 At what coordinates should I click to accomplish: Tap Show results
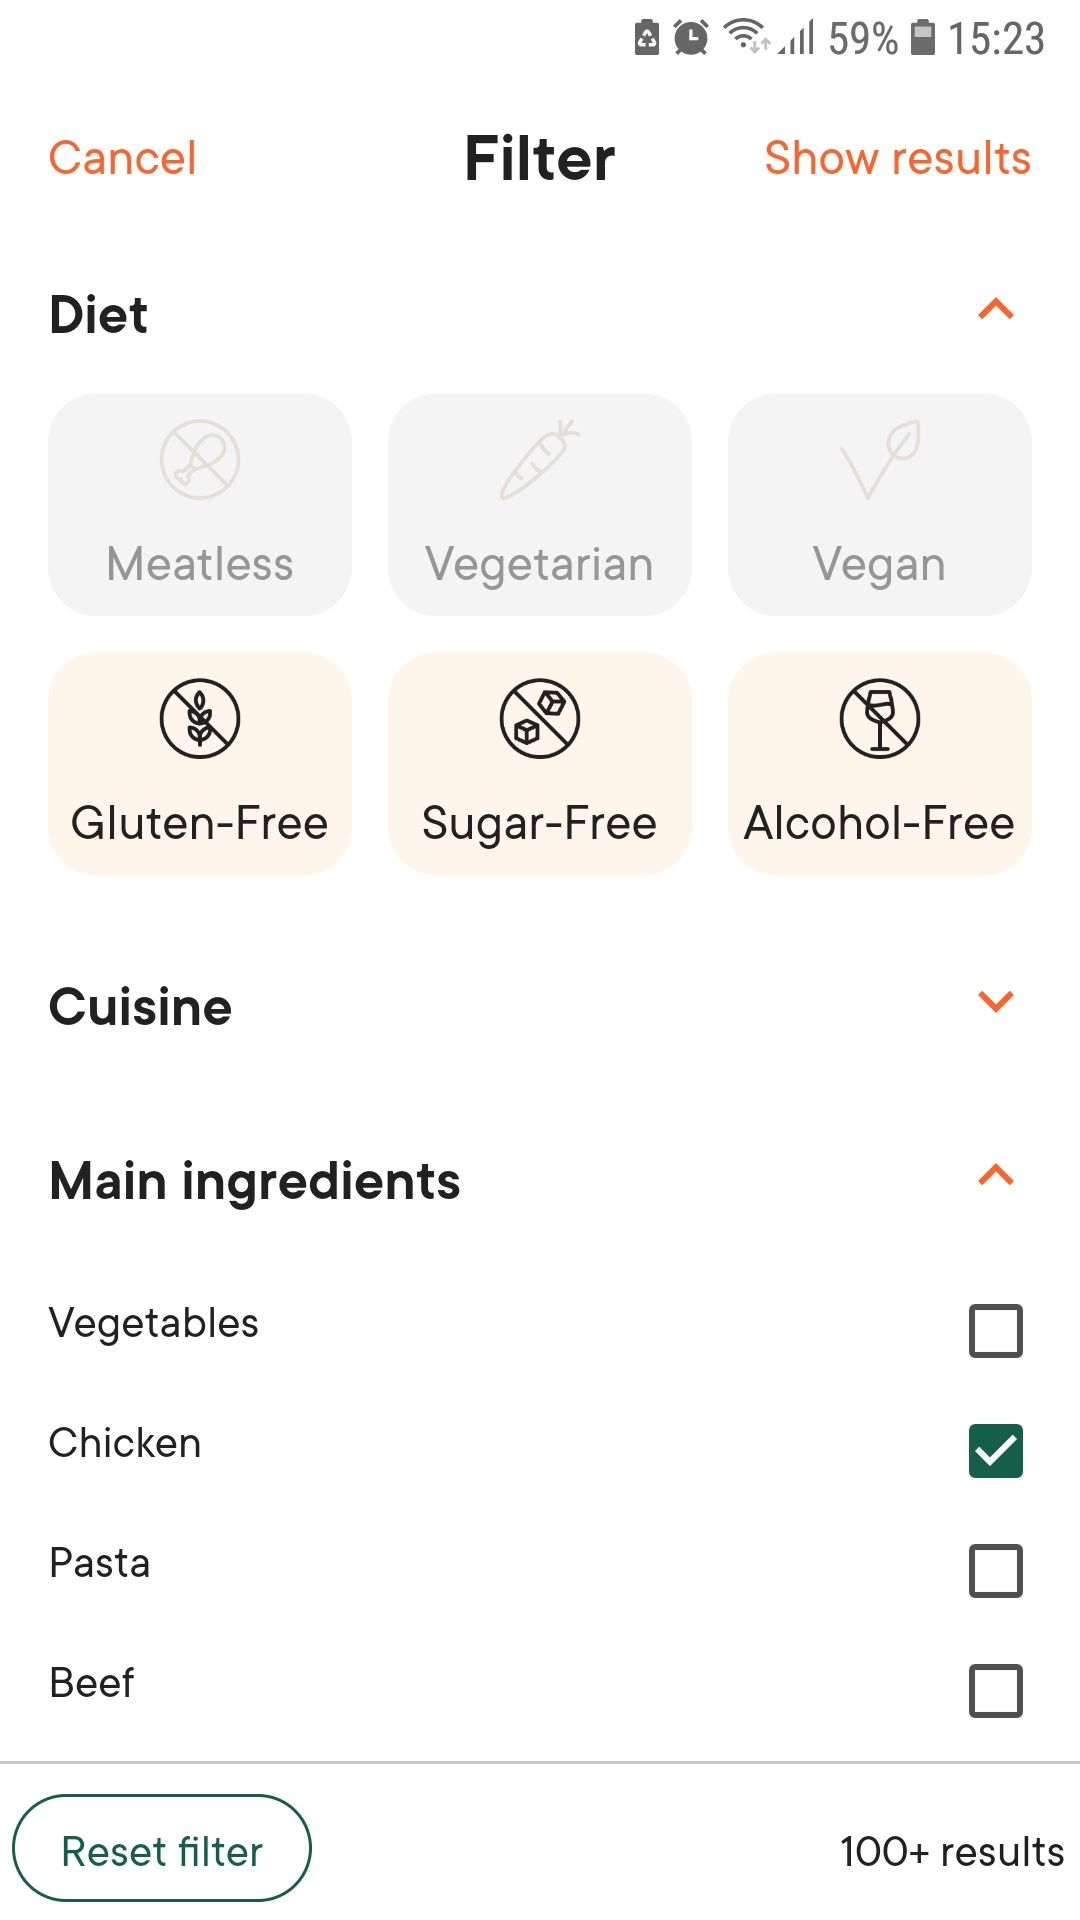click(x=897, y=158)
